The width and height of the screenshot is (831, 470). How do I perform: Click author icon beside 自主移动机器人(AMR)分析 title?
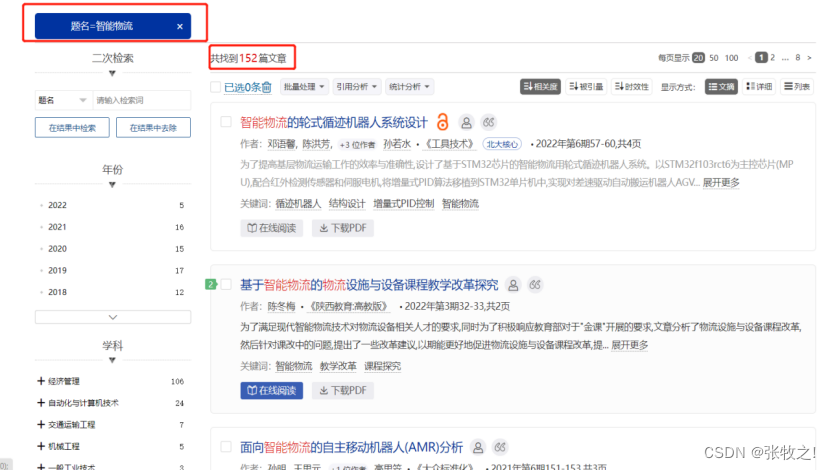click(x=478, y=448)
